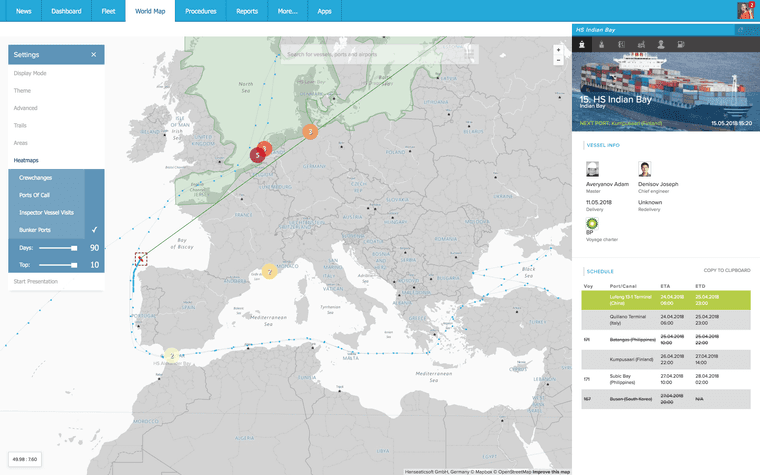Image resolution: width=760 pixels, height=475 pixels.
Task: Select the orange heatmap marker 3 near Denmark
Action: coord(310,131)
